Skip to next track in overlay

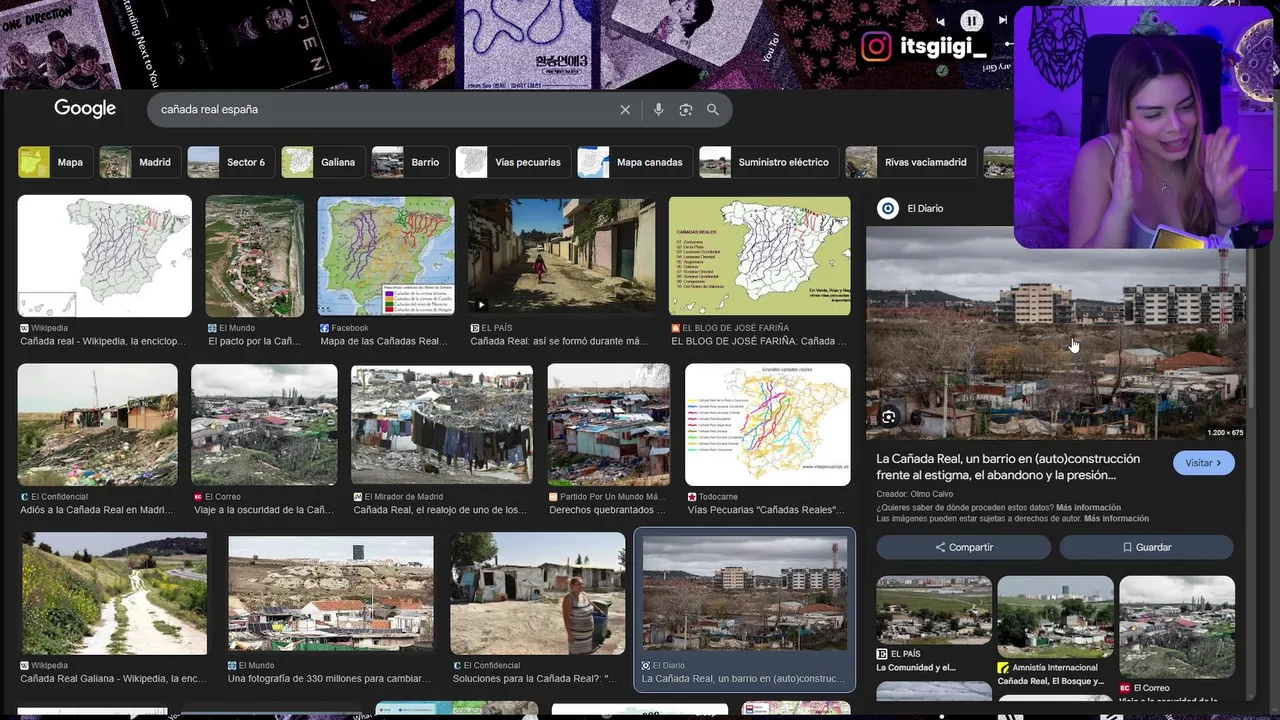[x=1003, y=20]
